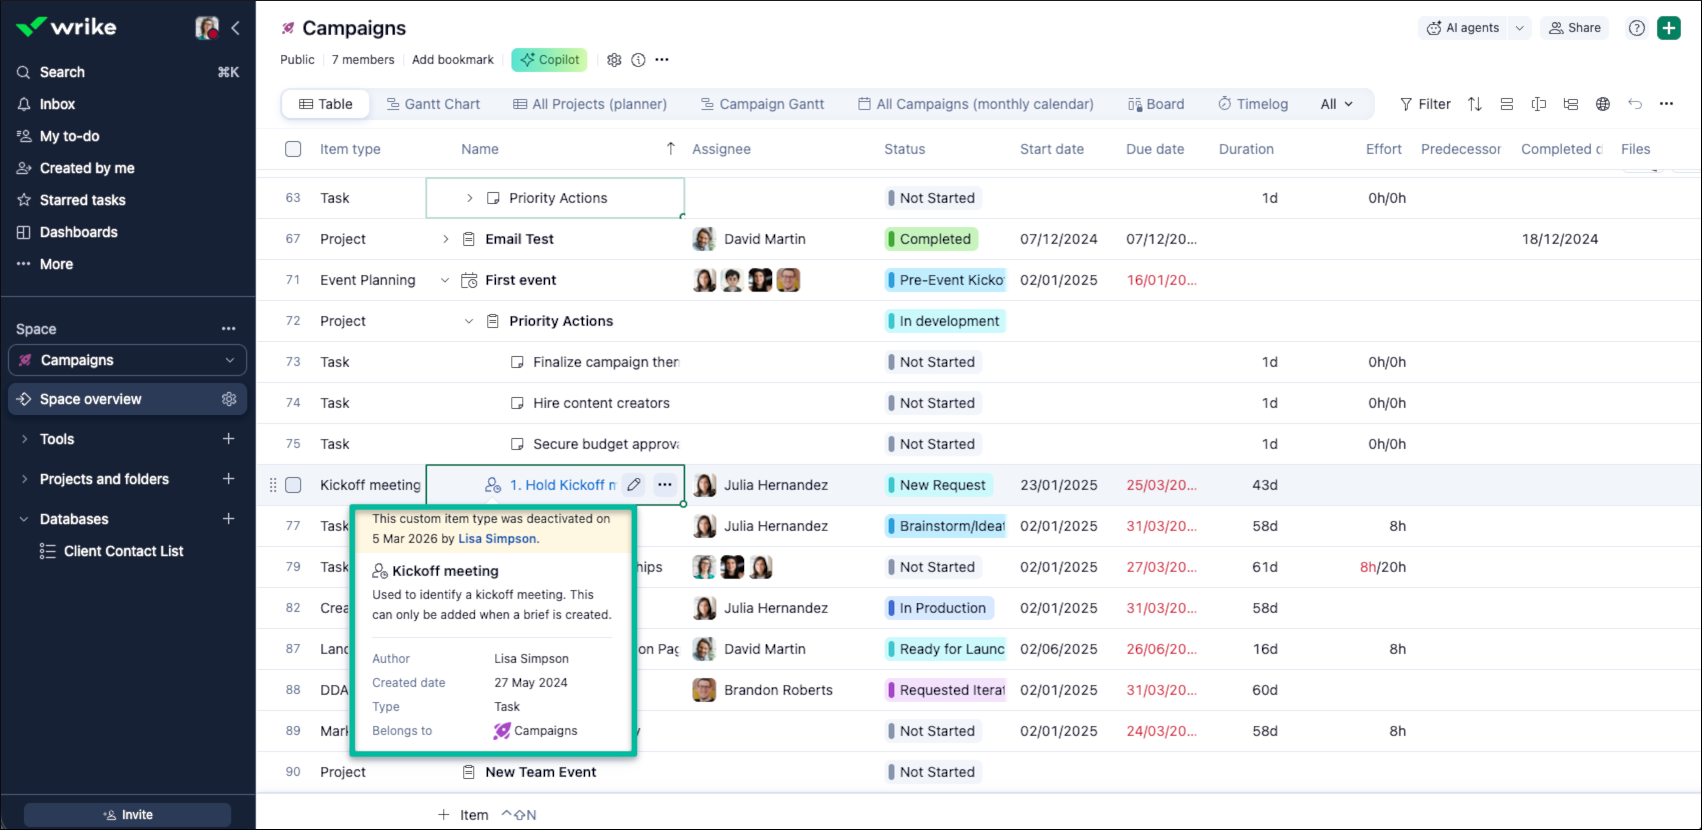Viewport: 1702px width, 830px height.
Task: Open the Campaigns space dropdown
Action: click(x=229, y=360)
